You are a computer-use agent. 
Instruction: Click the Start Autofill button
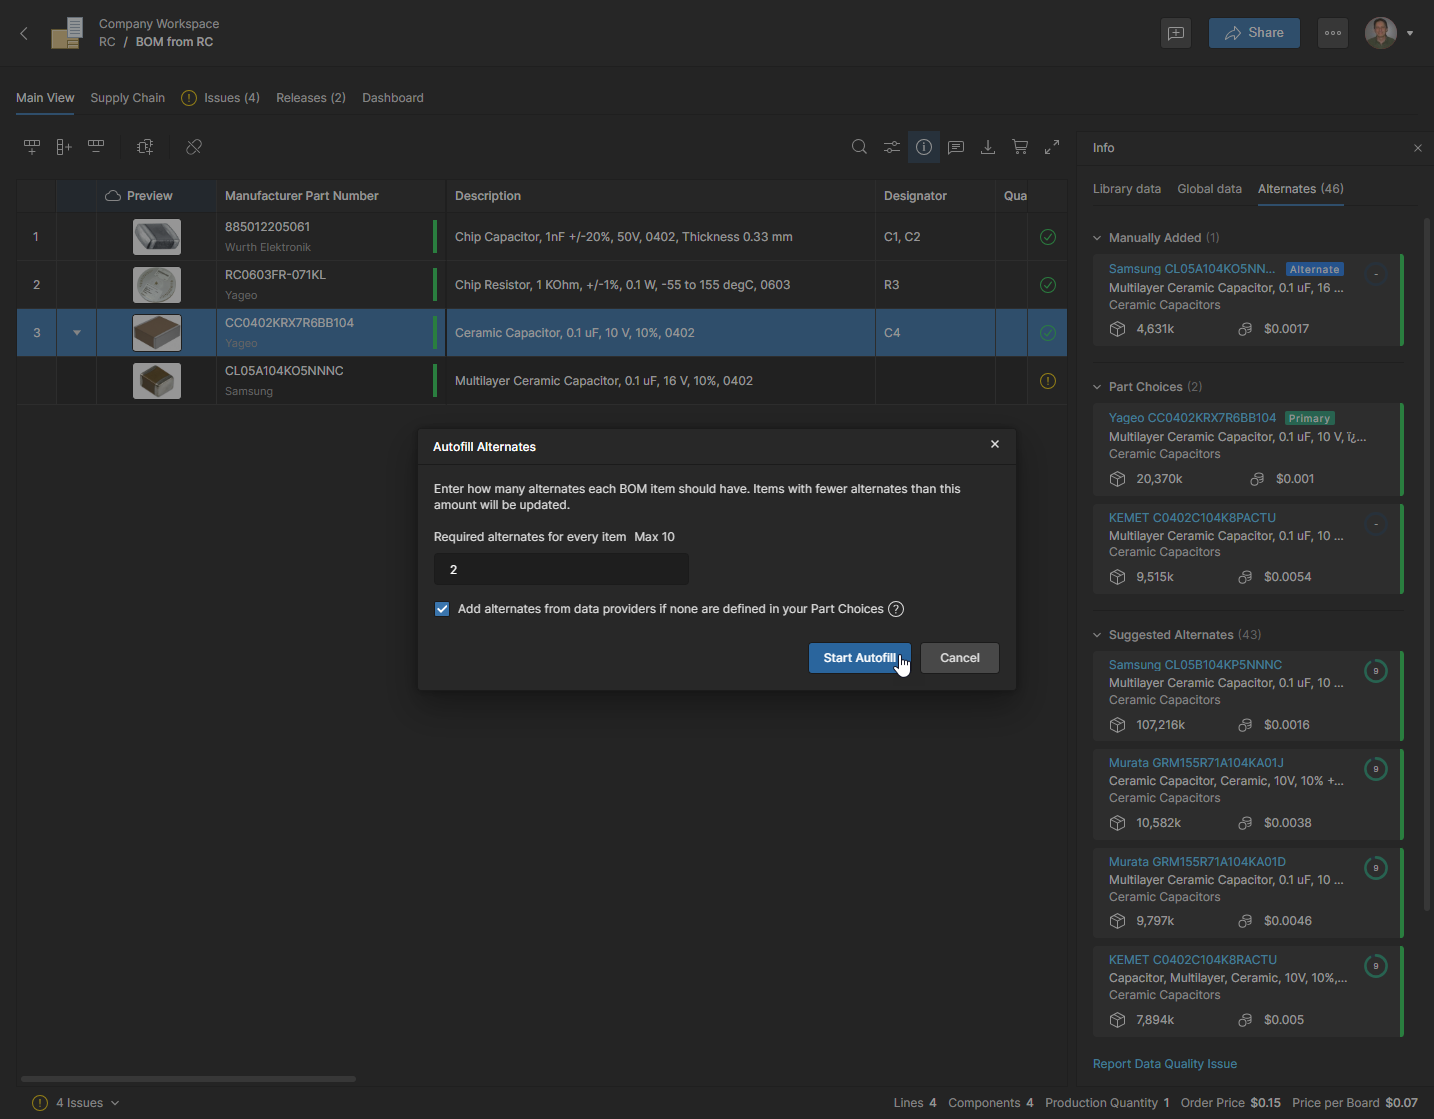click(x=859, y=658)
